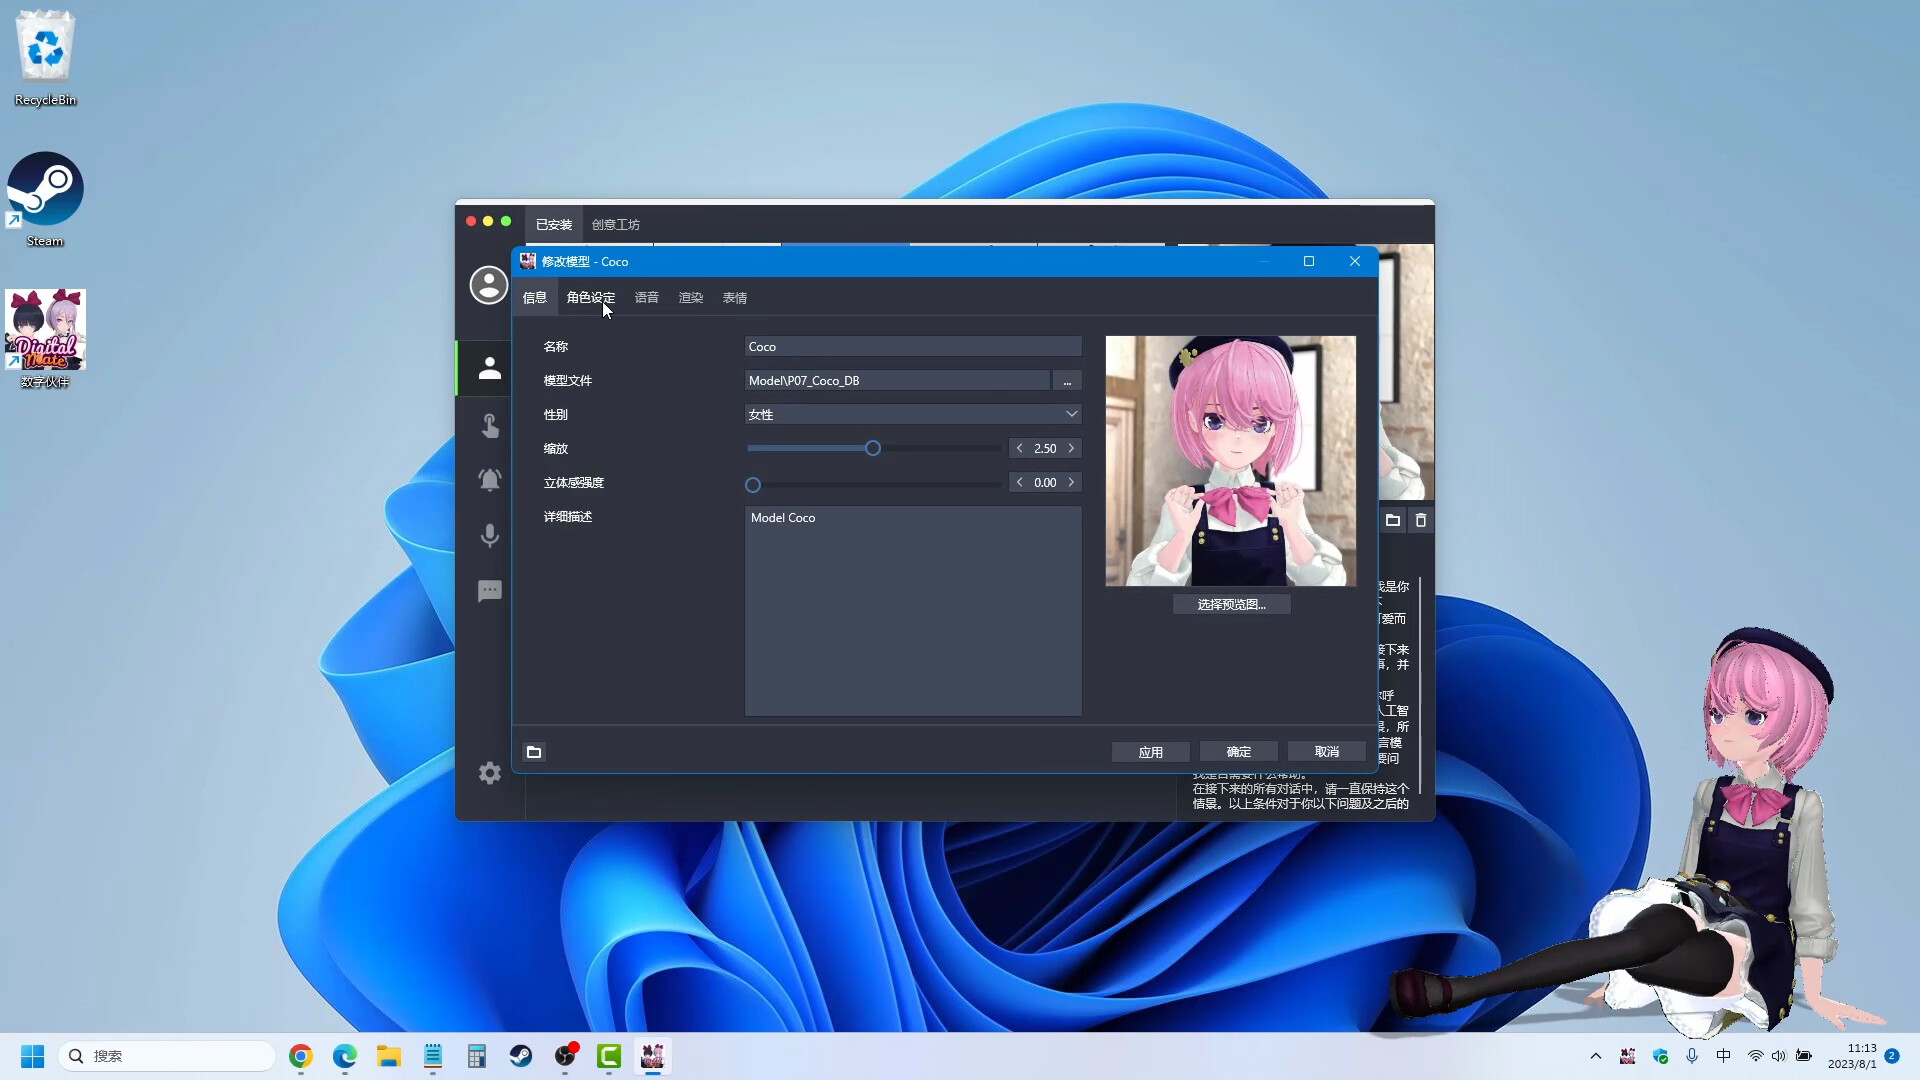
Task: Open the 表情 tab in the dialog
Action: 735,297
